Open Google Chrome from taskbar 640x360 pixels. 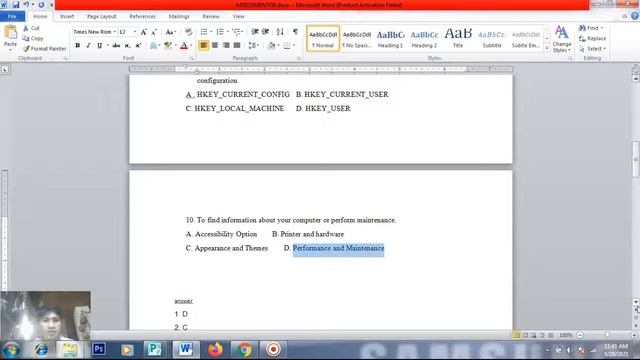pos(244,350)
